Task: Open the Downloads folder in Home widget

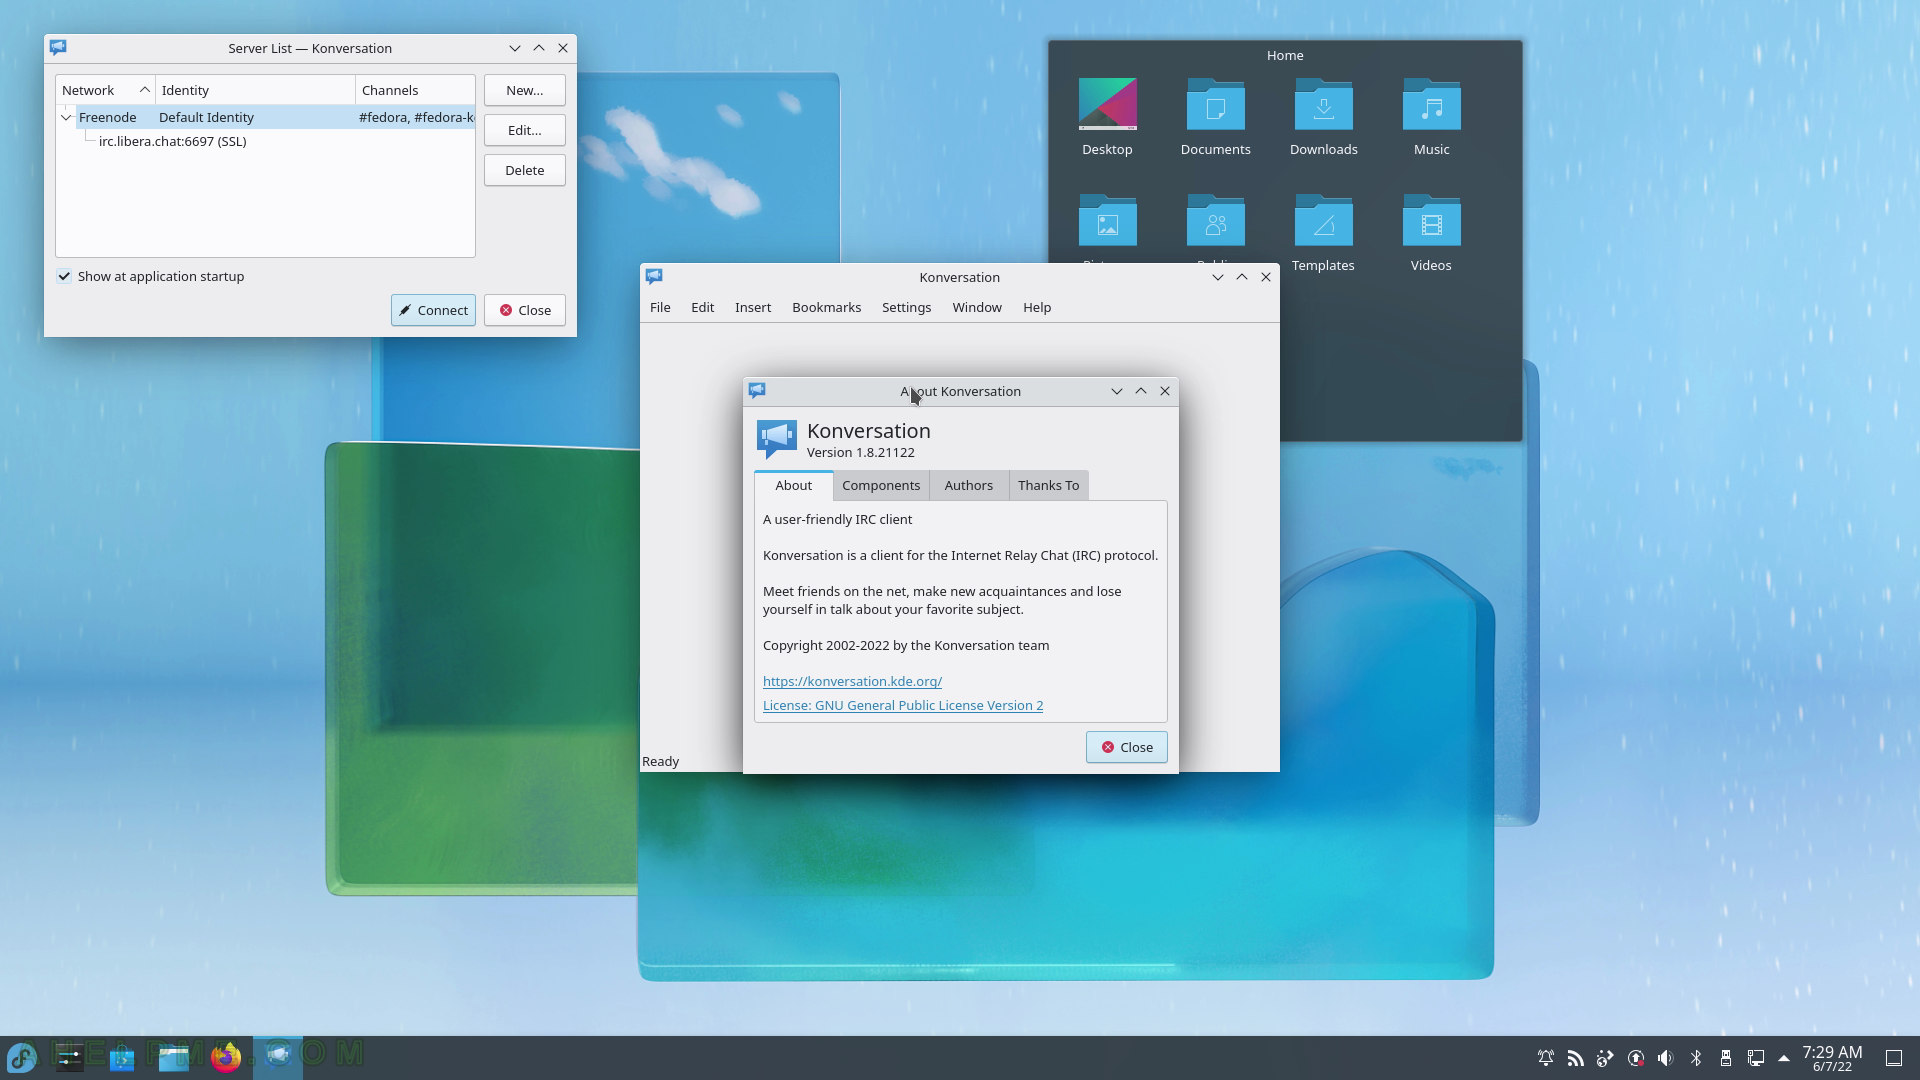Action: 1323,117
